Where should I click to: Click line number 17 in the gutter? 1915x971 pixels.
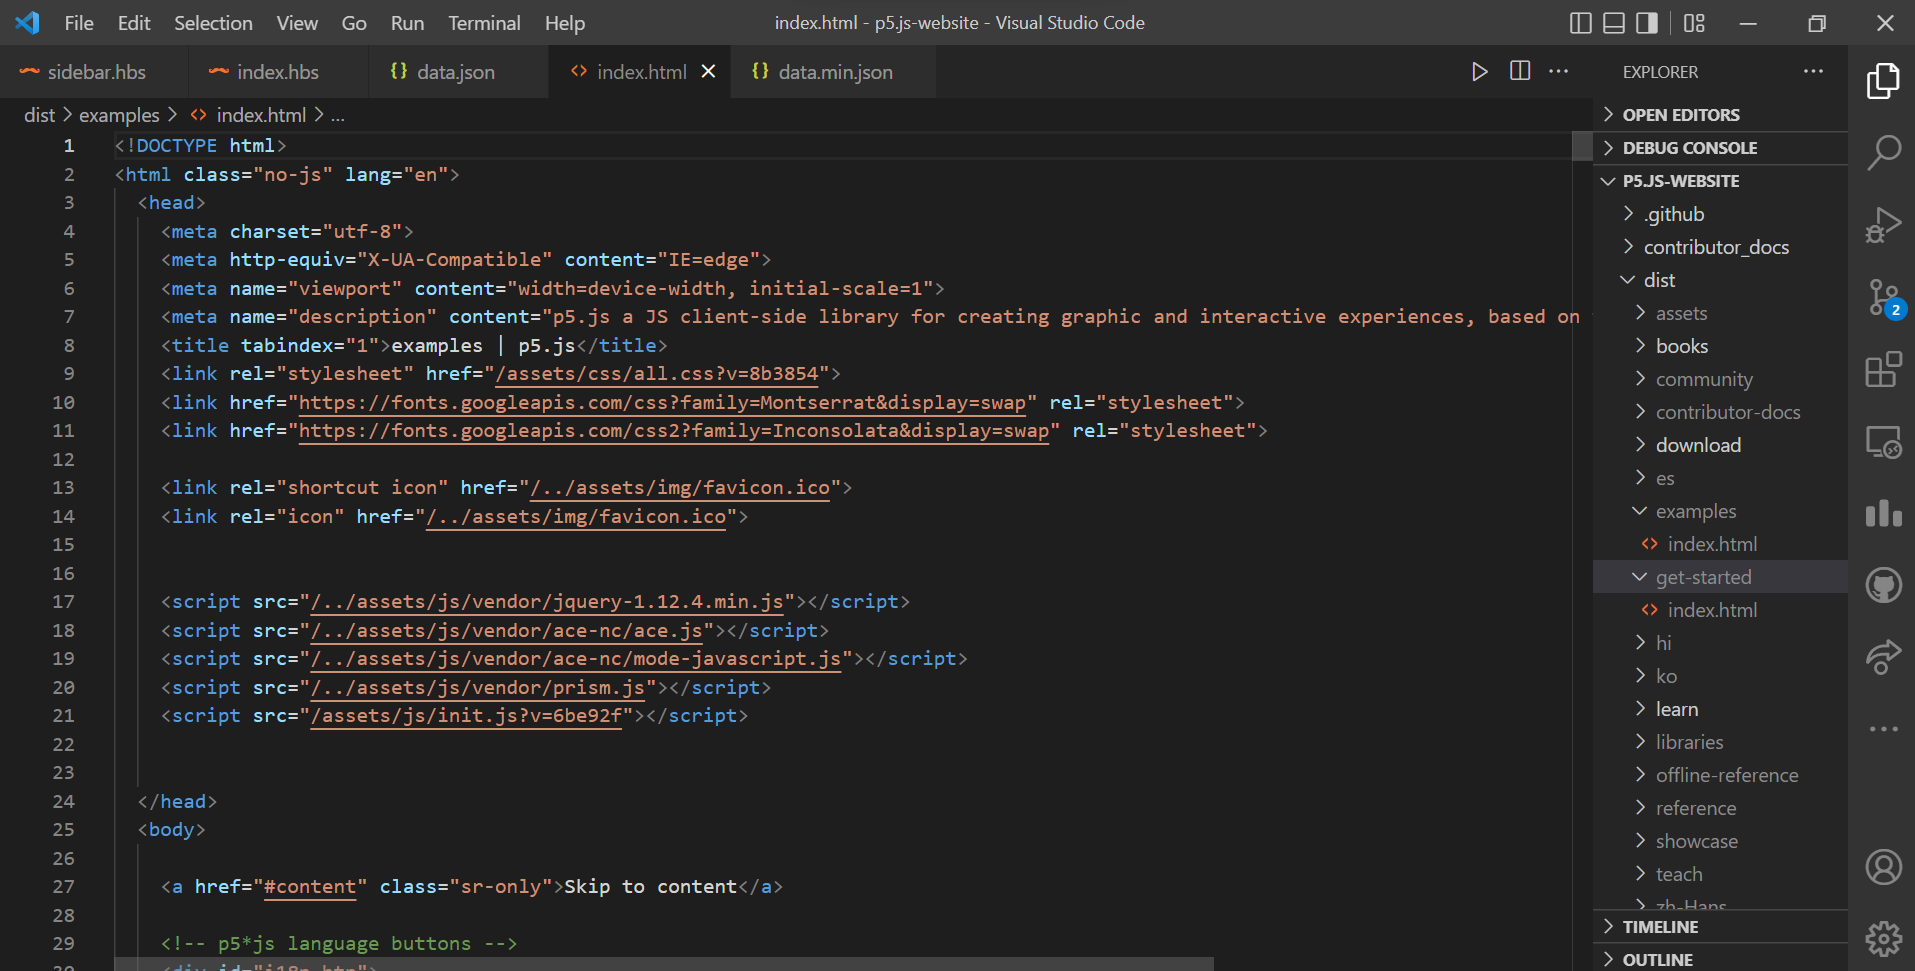[63, 602]
